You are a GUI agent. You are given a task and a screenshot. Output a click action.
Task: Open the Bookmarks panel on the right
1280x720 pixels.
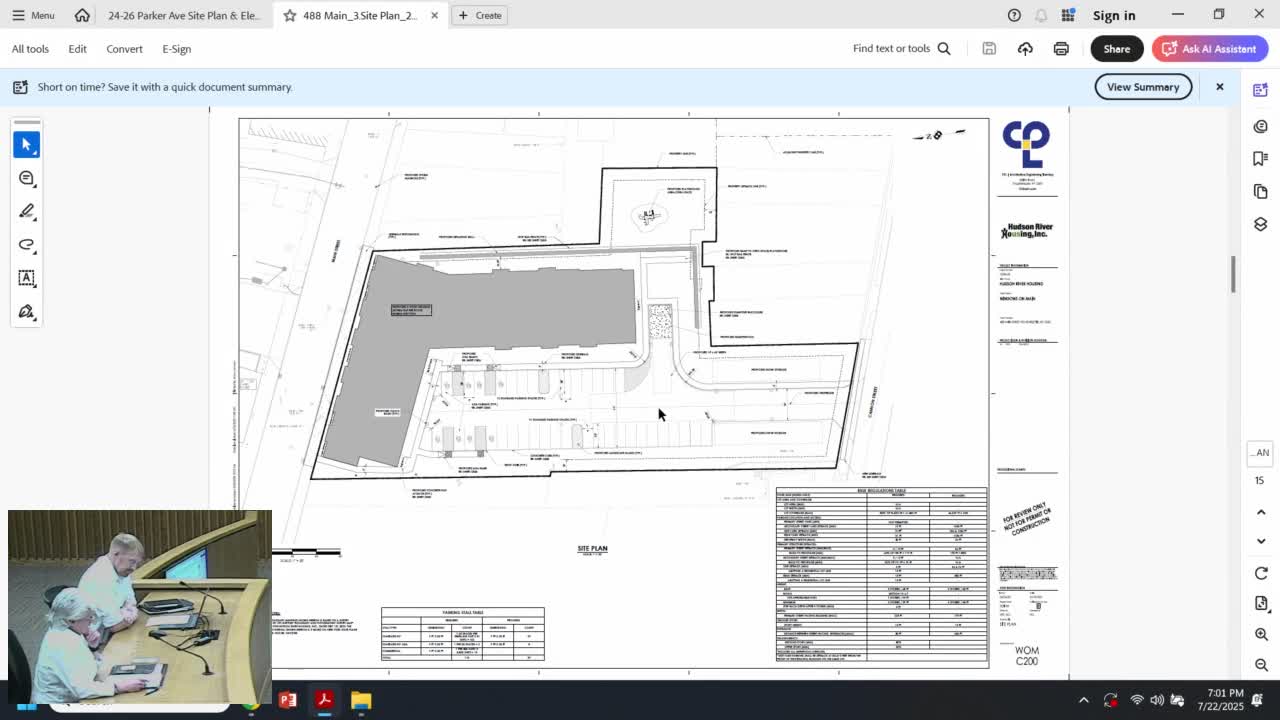[x=1260, y=157]
